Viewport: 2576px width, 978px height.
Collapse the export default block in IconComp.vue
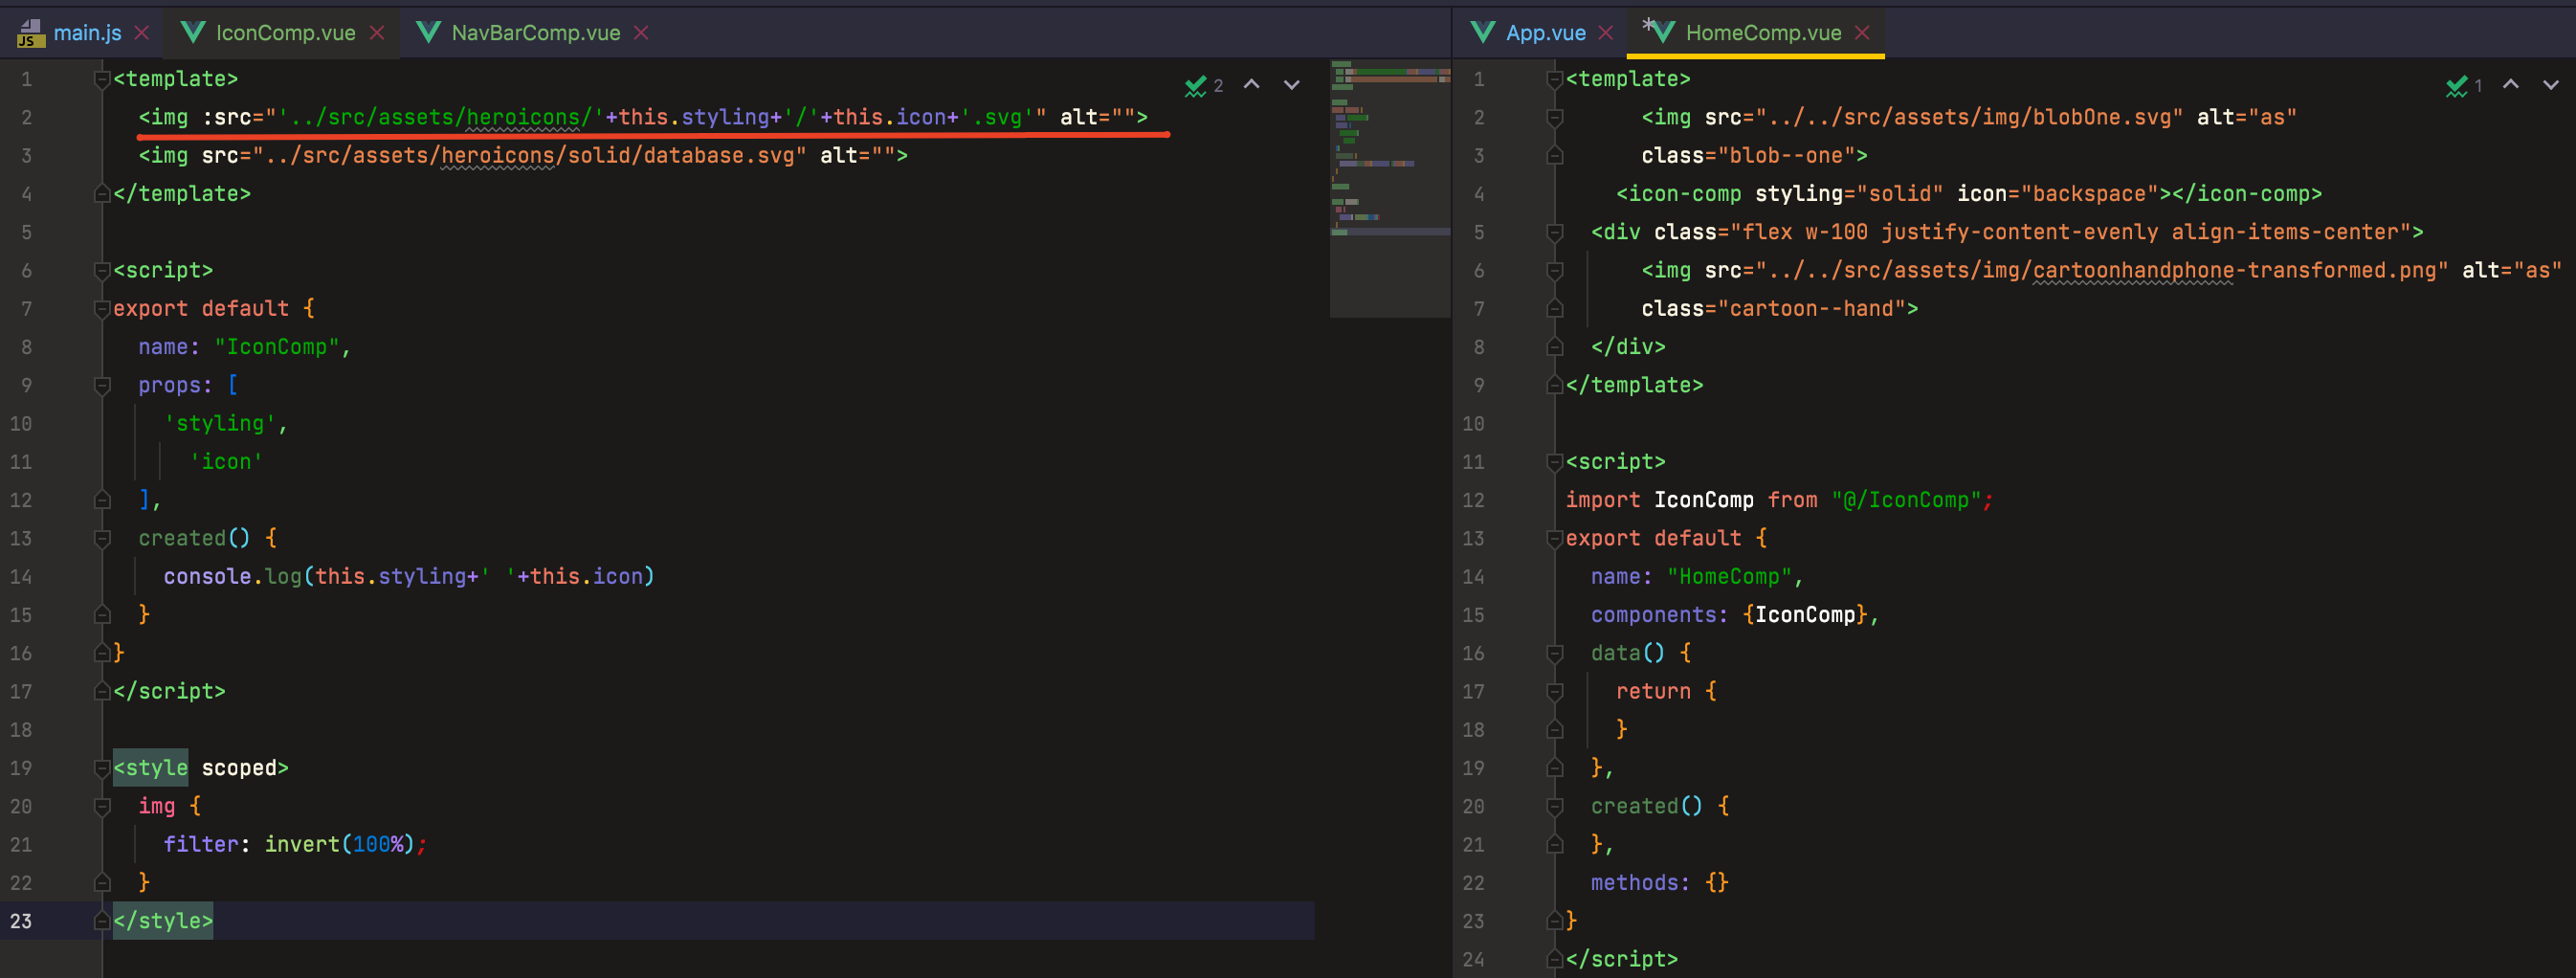[x=102, y=309]
